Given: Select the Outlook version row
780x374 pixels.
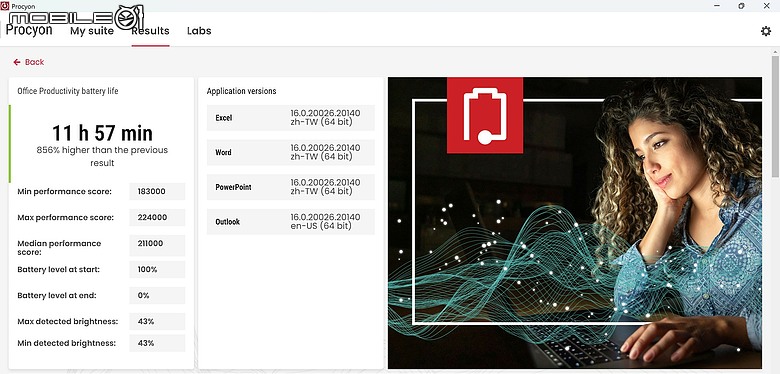Looking at the screenshot, I should tap(291, 222).
